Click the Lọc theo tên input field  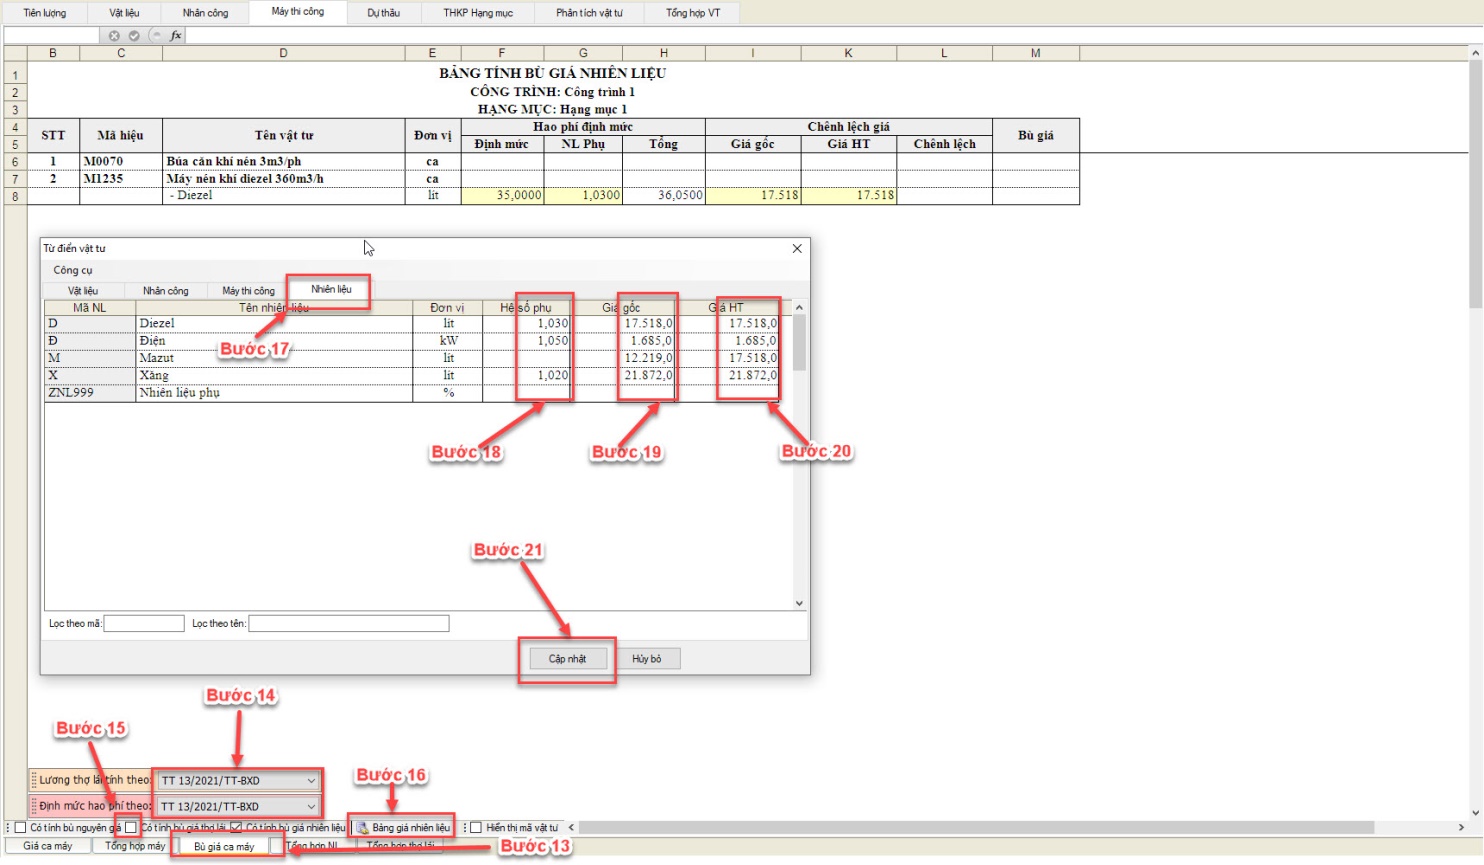(x=349, y=624)
